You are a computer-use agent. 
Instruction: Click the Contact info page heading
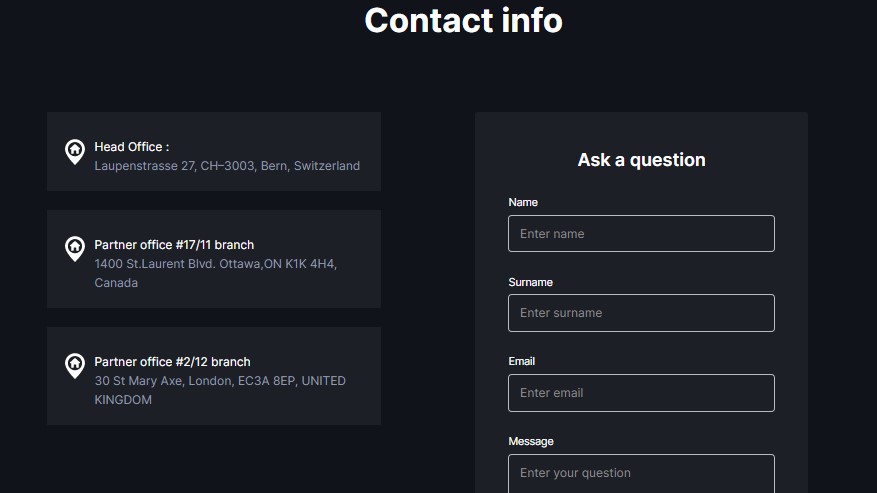[x=463, y=20]
